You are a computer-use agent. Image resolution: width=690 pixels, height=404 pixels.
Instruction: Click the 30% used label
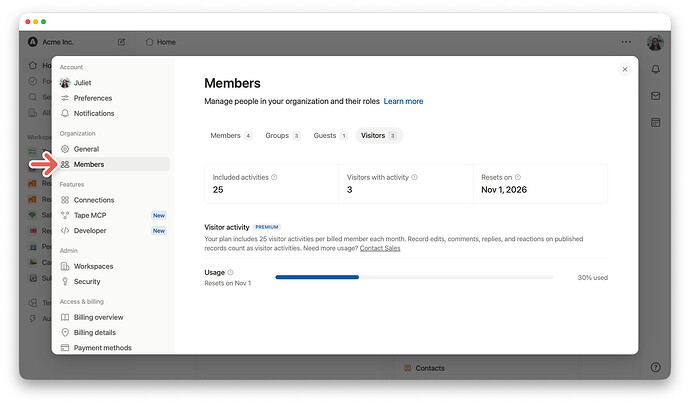coord(592,278)
